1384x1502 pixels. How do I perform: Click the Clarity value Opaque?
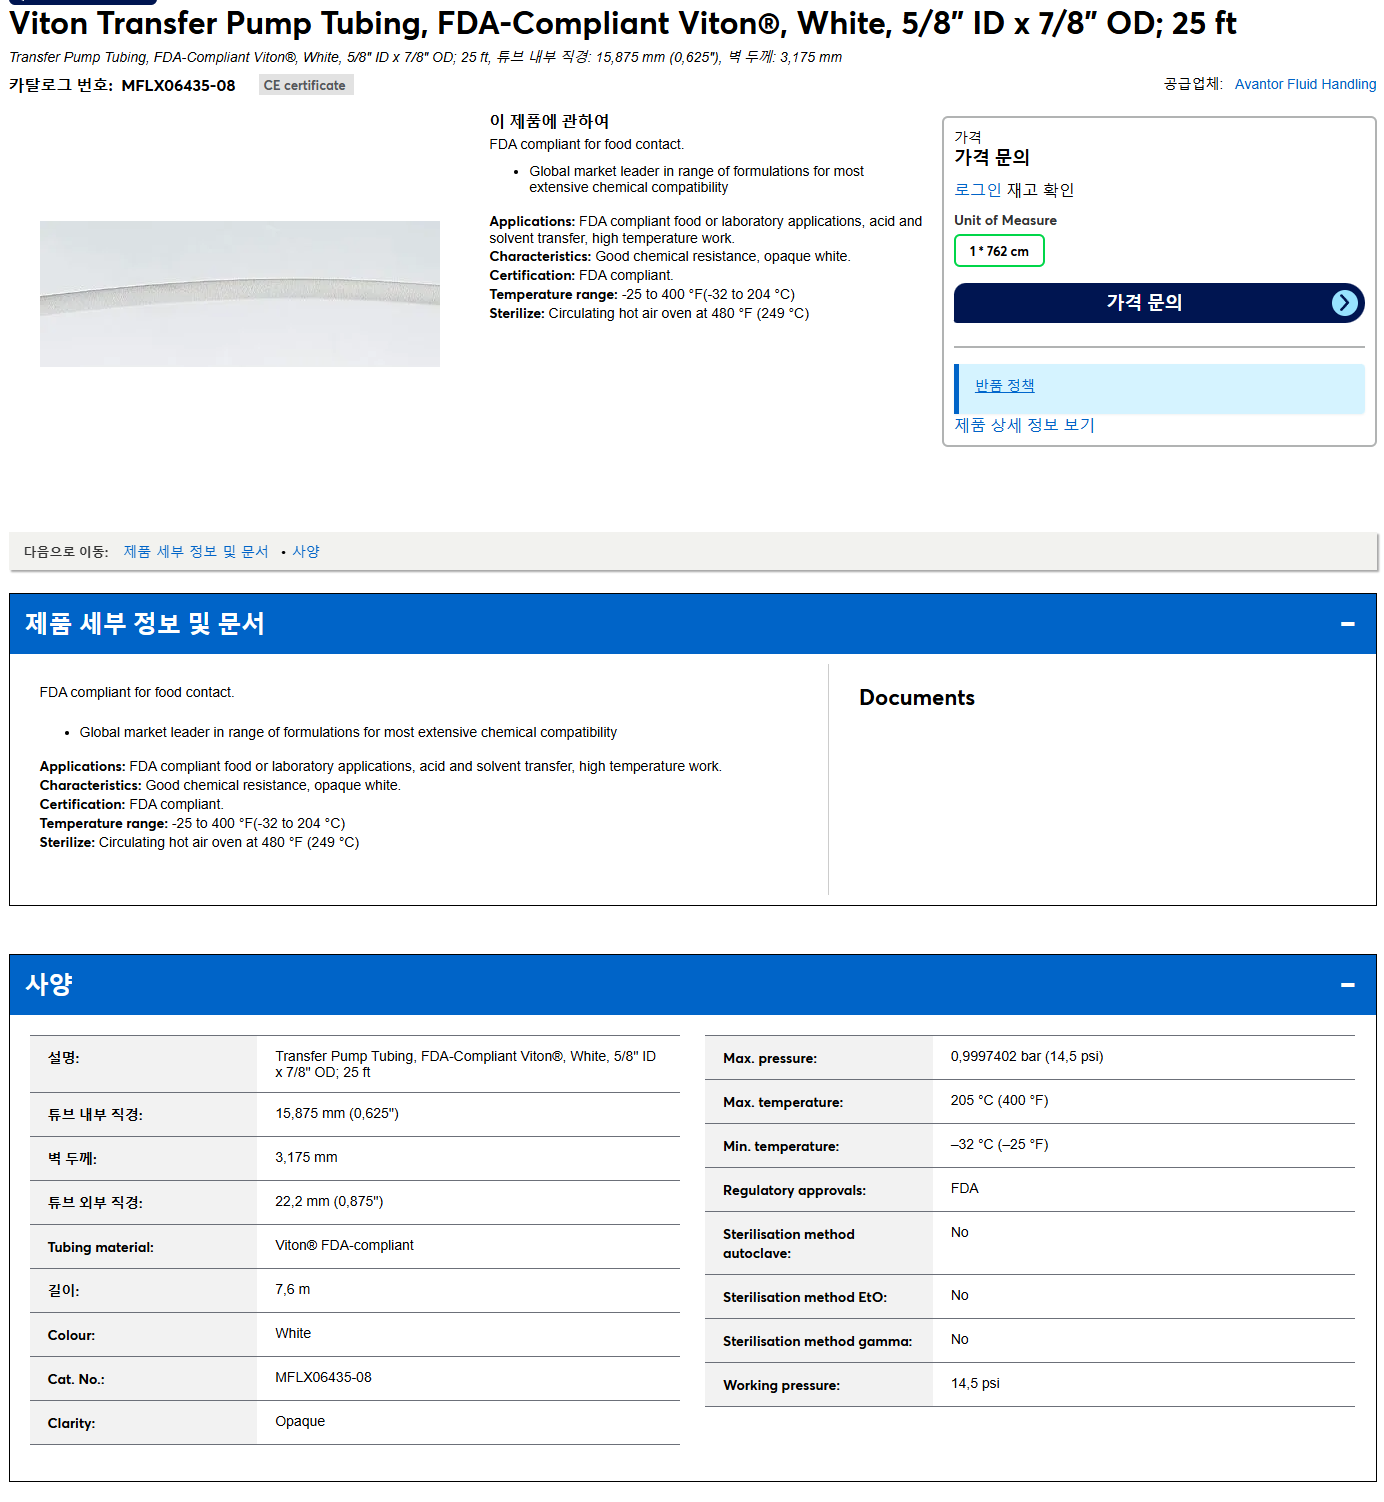click(x=300, y=1422)
